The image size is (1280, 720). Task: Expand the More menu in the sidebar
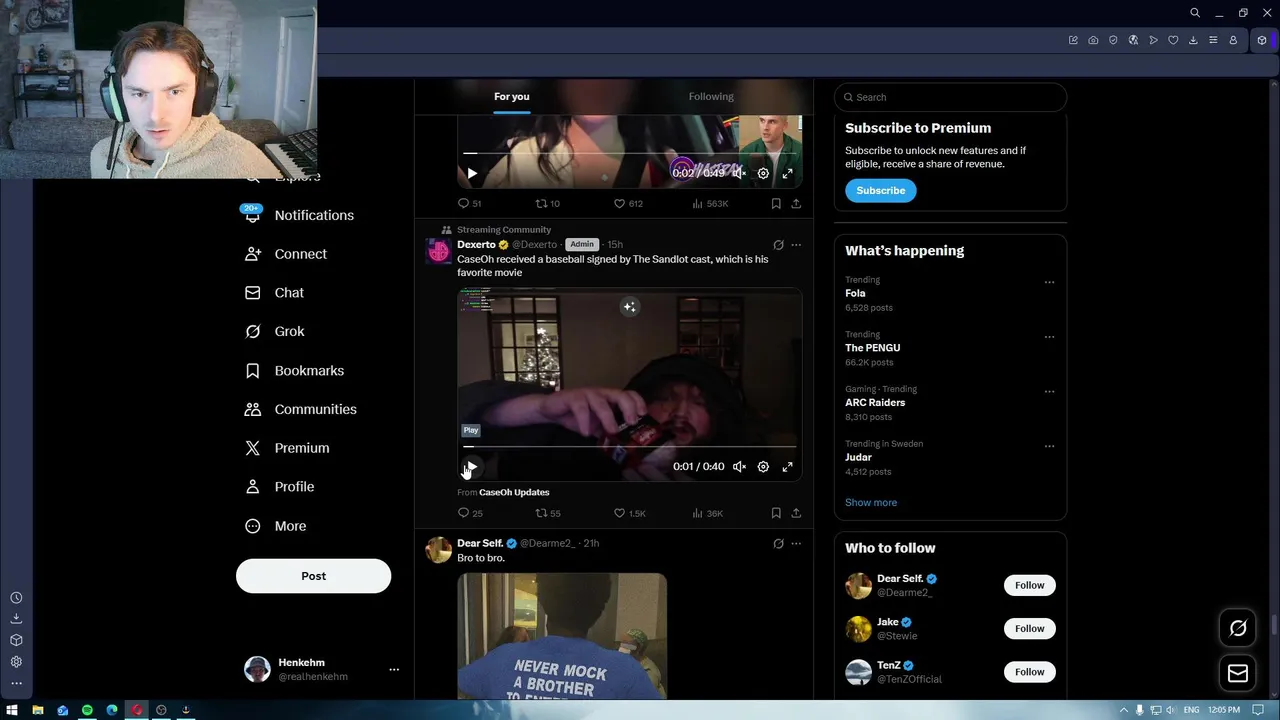pyautogui.click(x=276, y=526)
